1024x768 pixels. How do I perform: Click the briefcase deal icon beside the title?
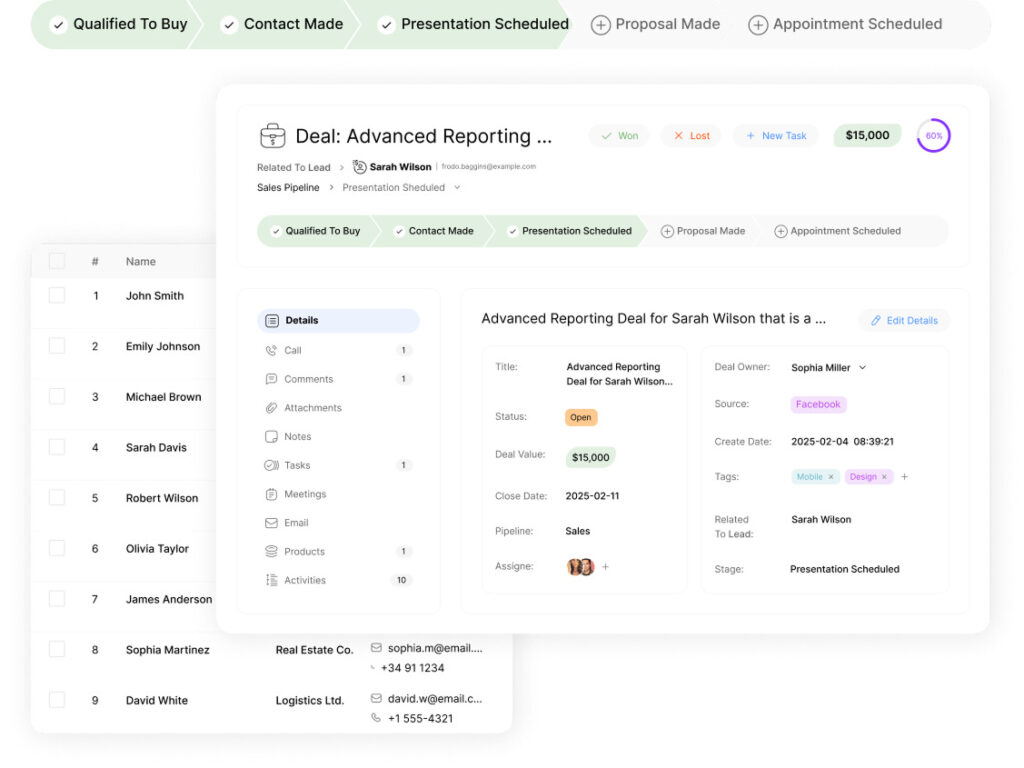click(x=272, y=136)
